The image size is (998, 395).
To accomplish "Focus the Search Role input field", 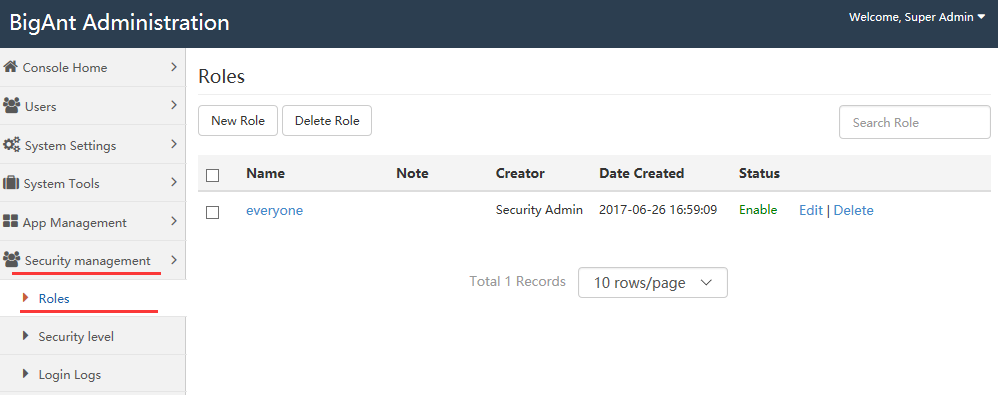I will (915, 122).
